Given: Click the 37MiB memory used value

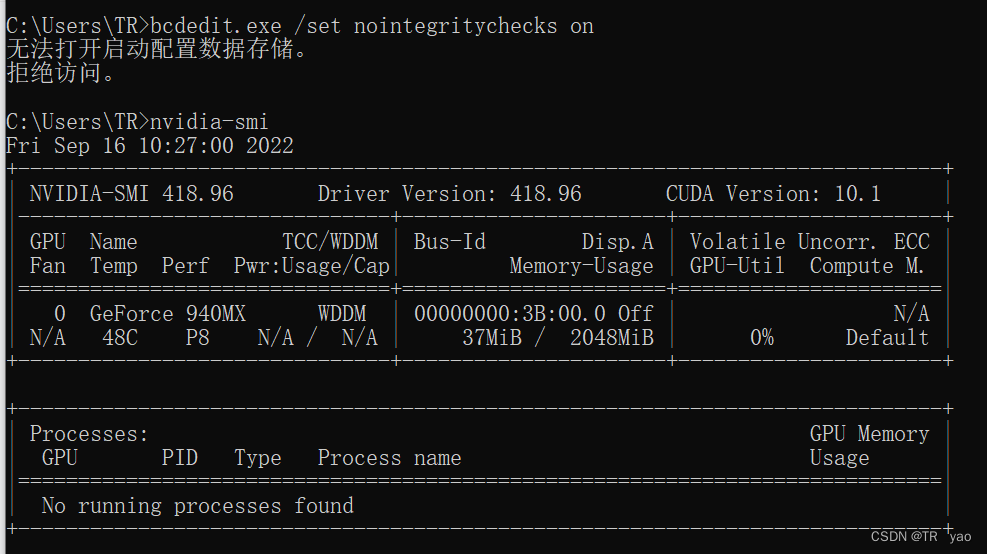Looking at the screenshot, I should point(492,338).
